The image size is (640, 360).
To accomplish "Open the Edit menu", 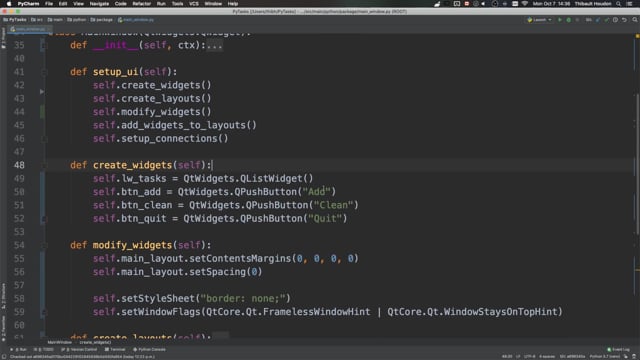I will [62, 4].
